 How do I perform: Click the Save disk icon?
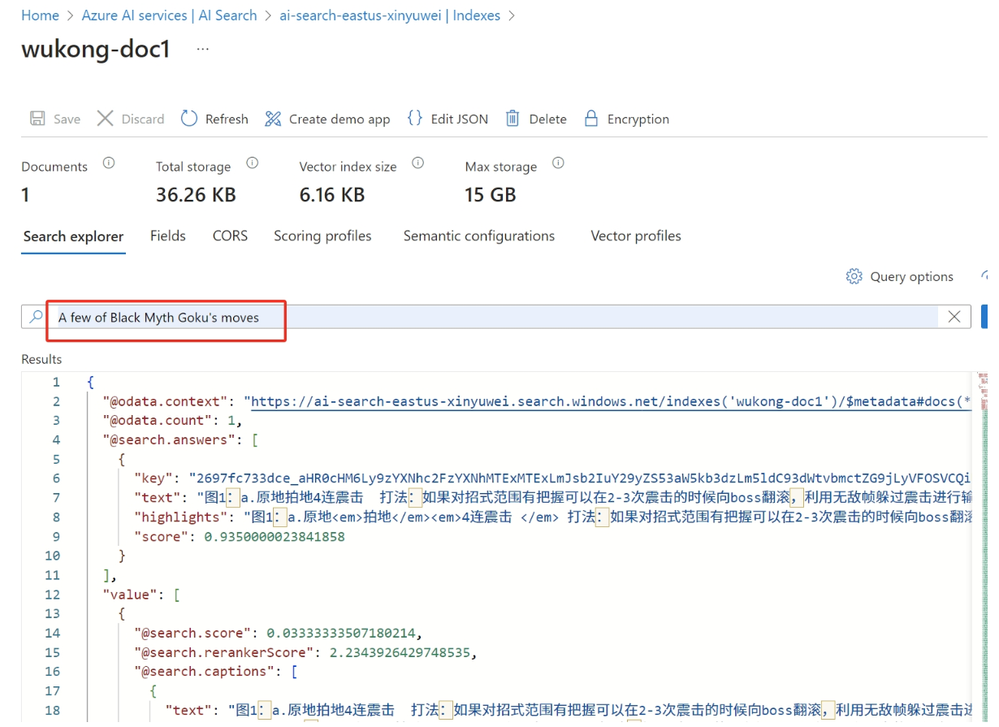tap(38, 119)
